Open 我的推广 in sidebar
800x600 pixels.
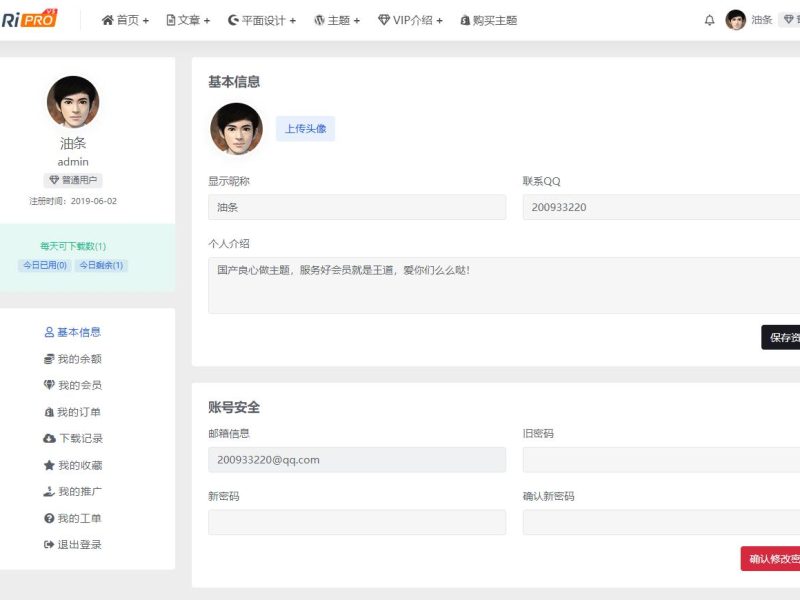pyautogui.click(x=73, y=492)
